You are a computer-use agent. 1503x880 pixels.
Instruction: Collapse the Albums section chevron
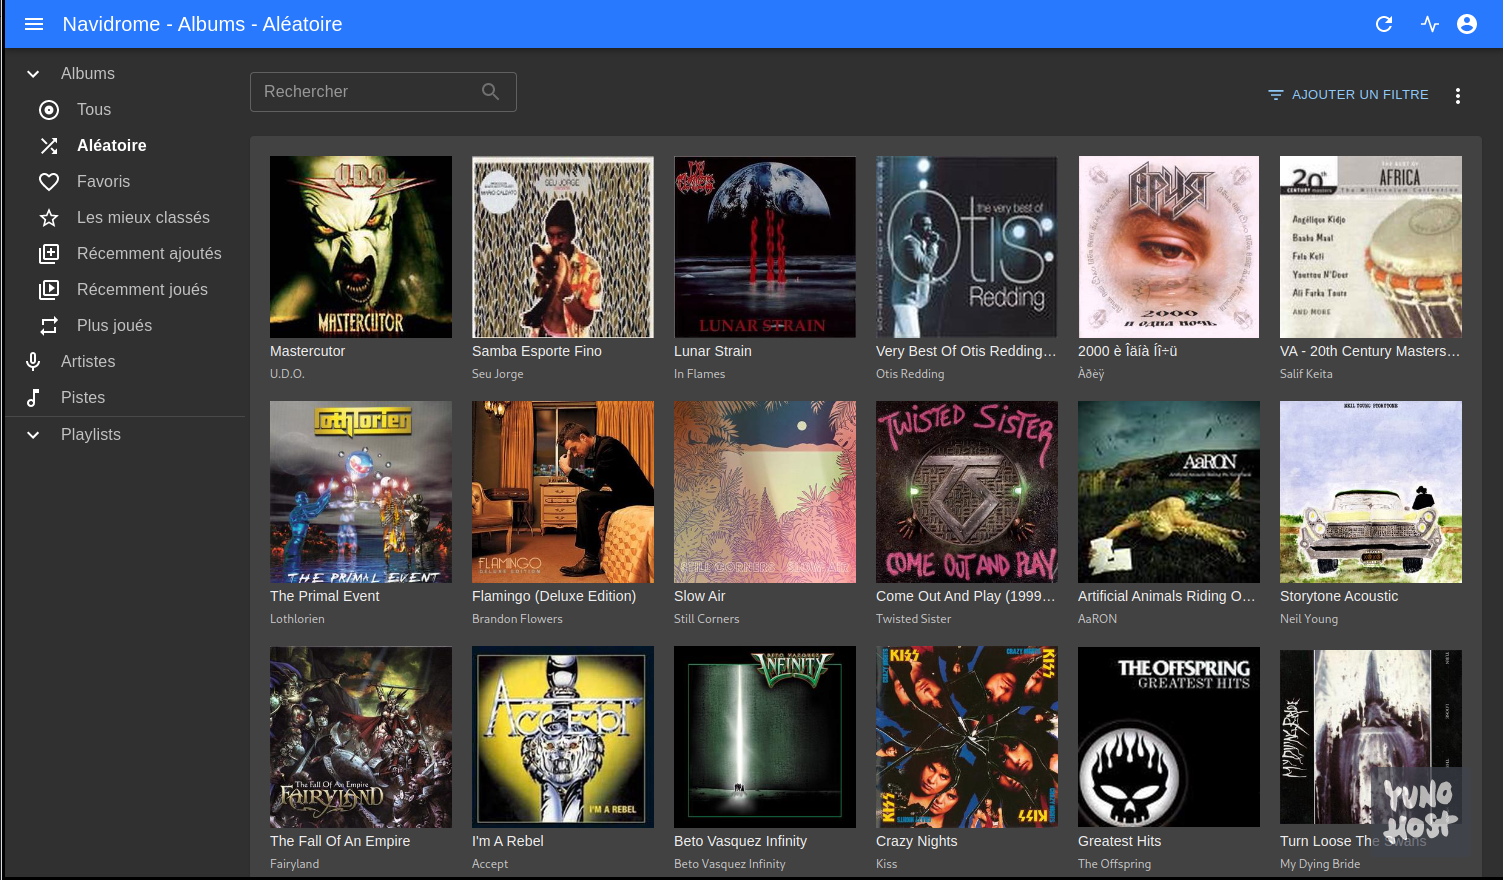point(33,74)
